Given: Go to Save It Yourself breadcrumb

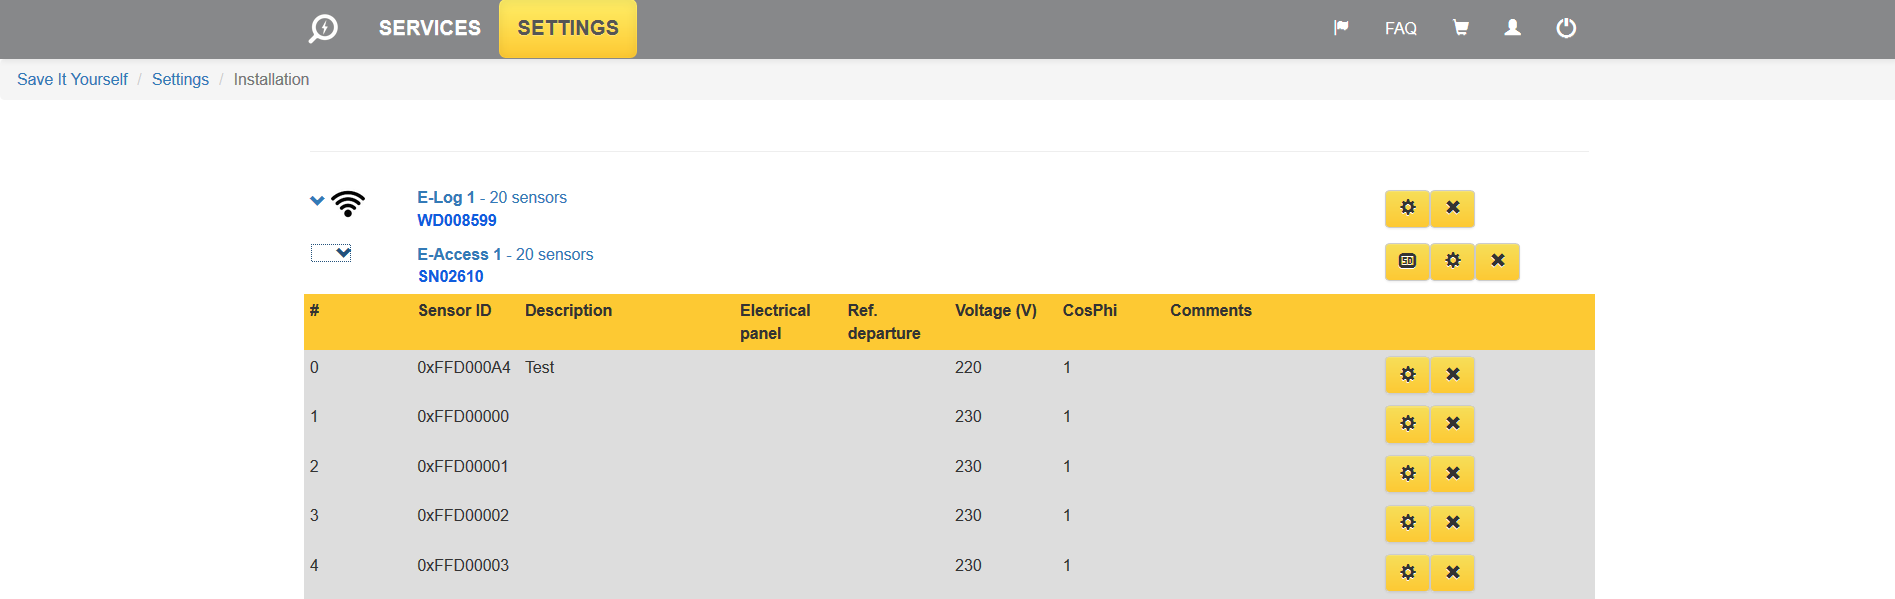Looking at the screenshot, I should click(x=72, y=79).
